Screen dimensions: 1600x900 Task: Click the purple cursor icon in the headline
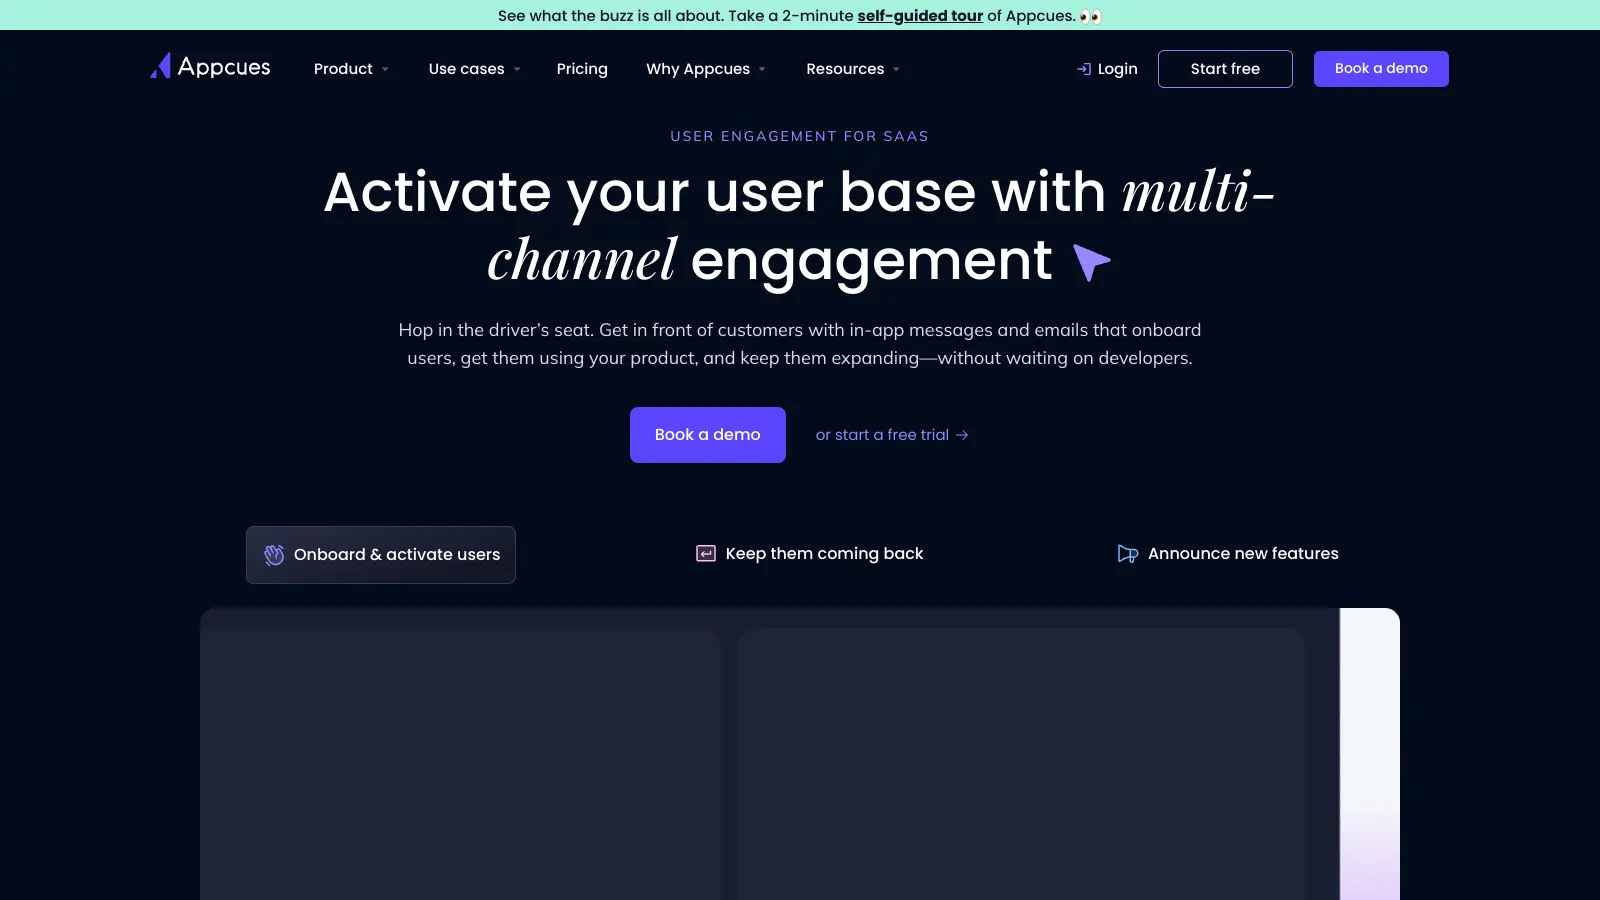[x=1089, y=261]
